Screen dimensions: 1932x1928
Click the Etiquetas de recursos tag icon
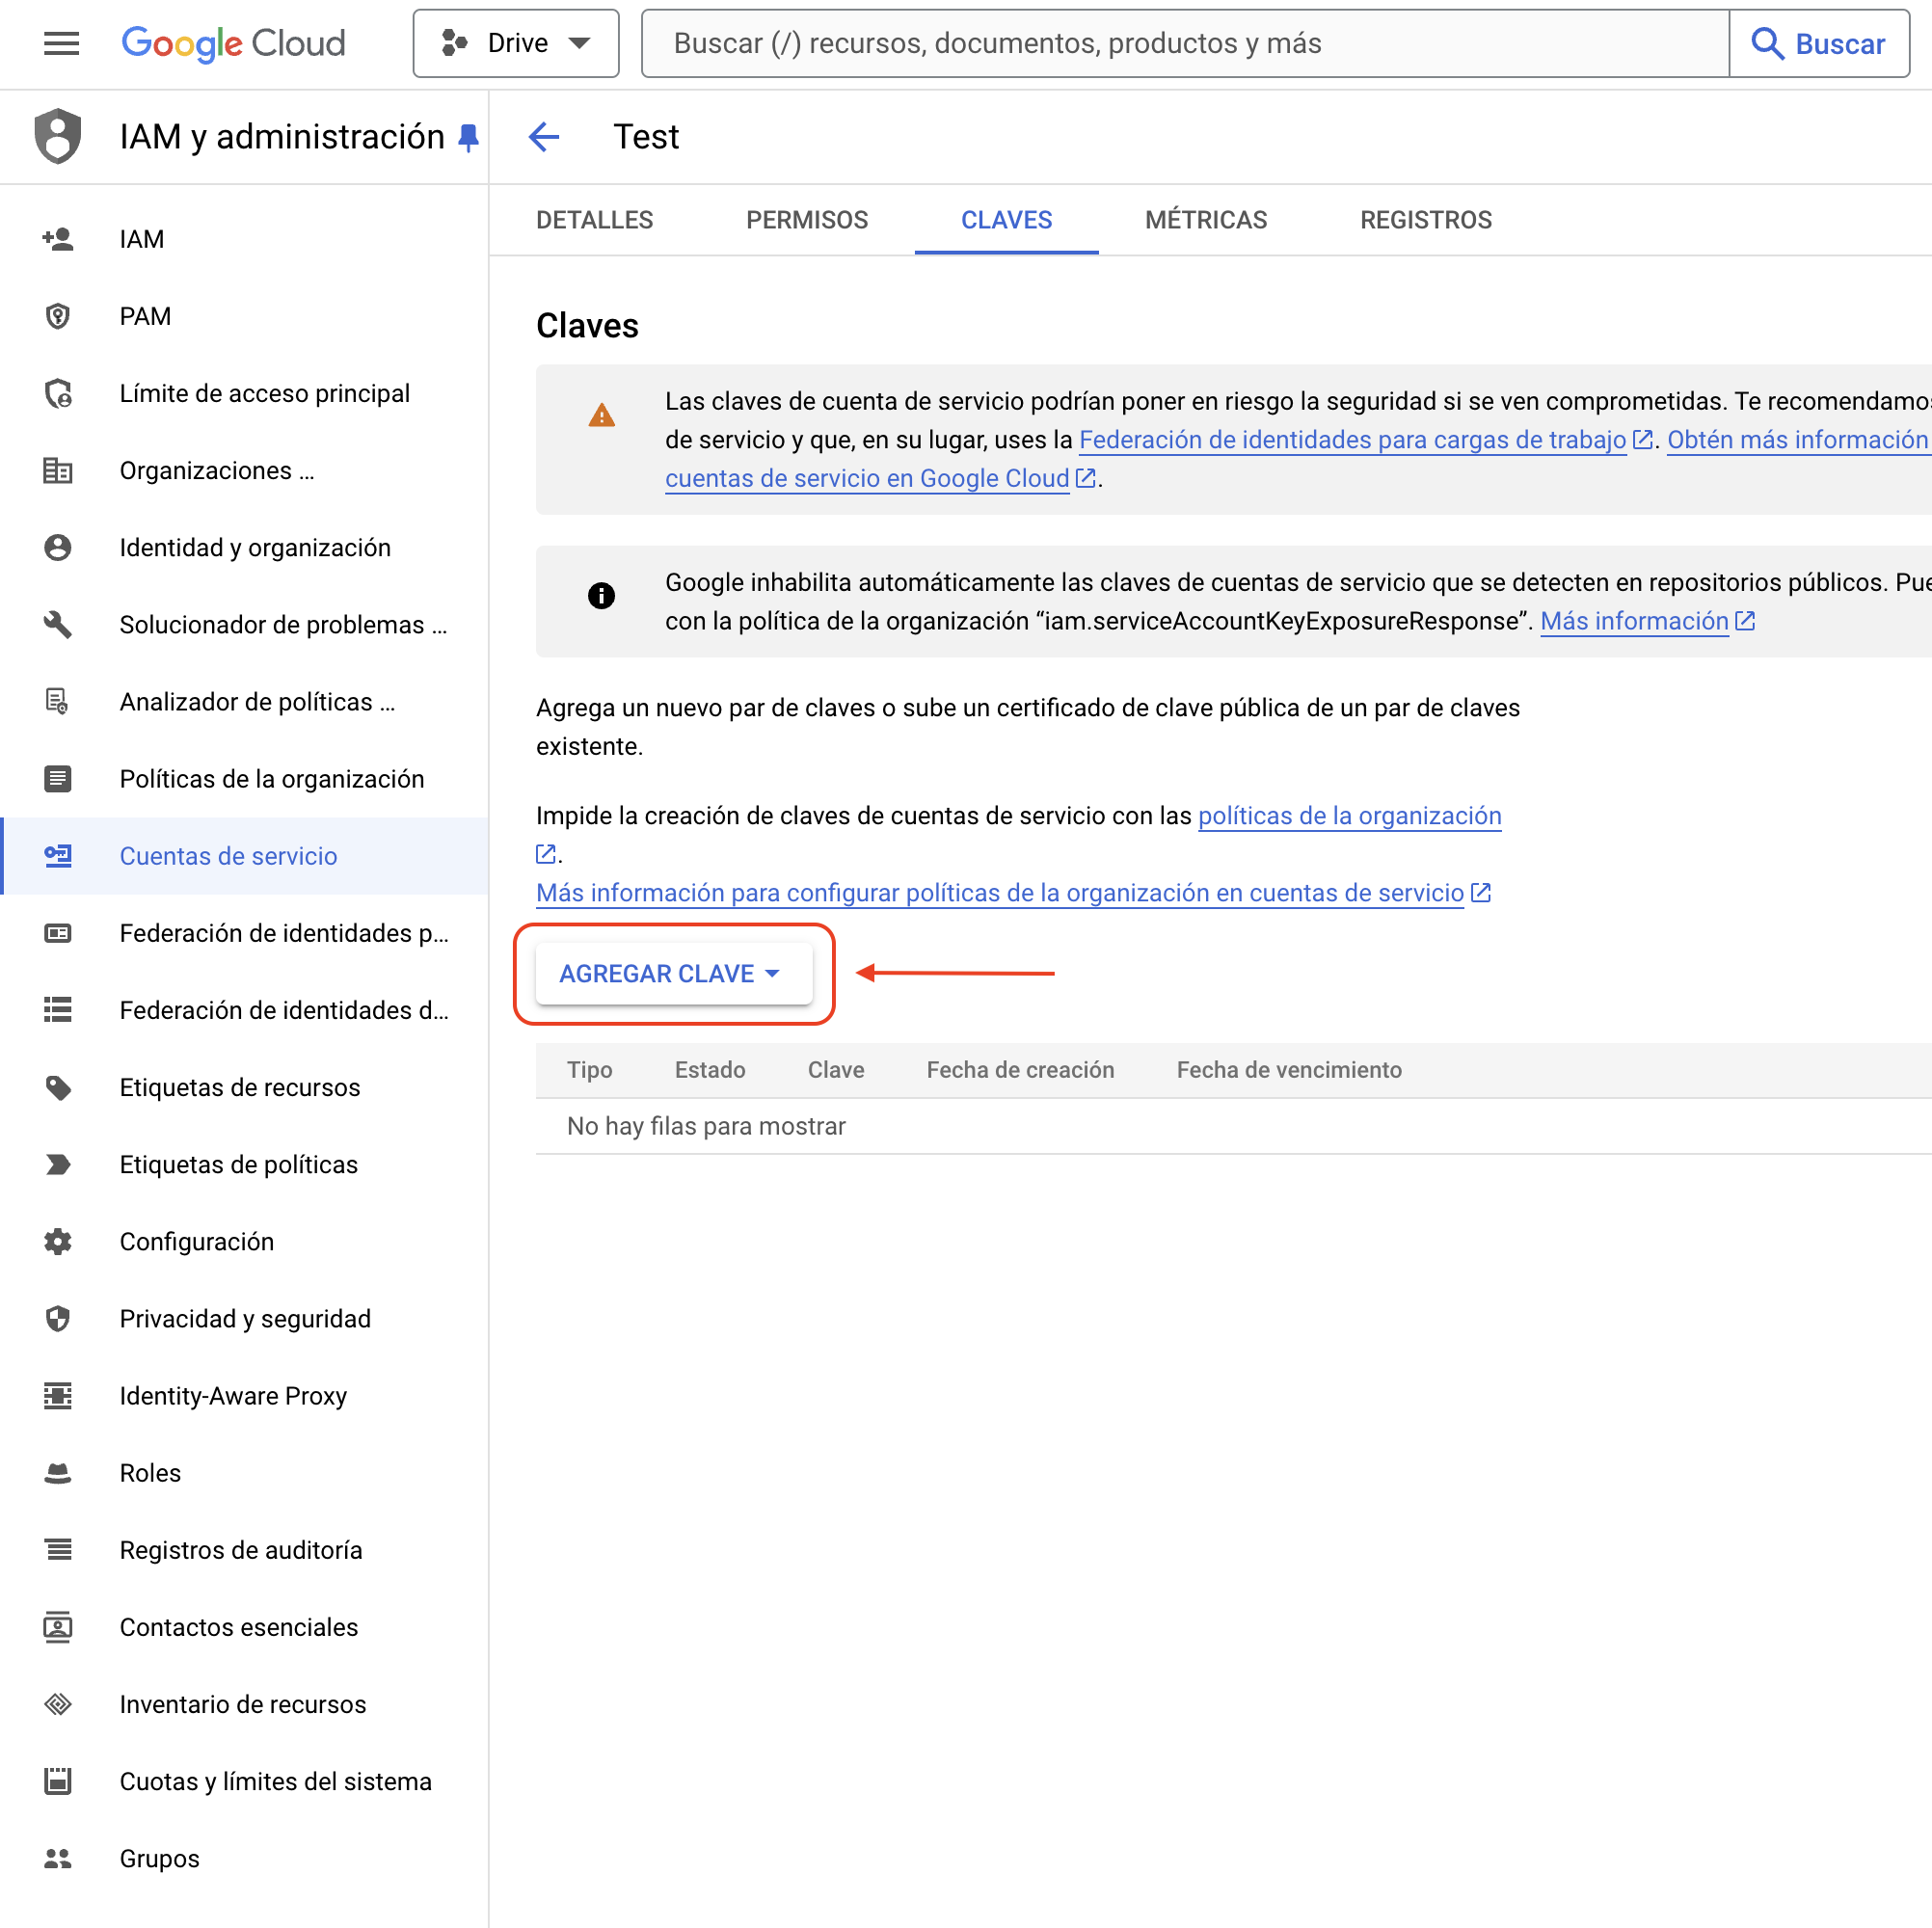point(58,1087)
